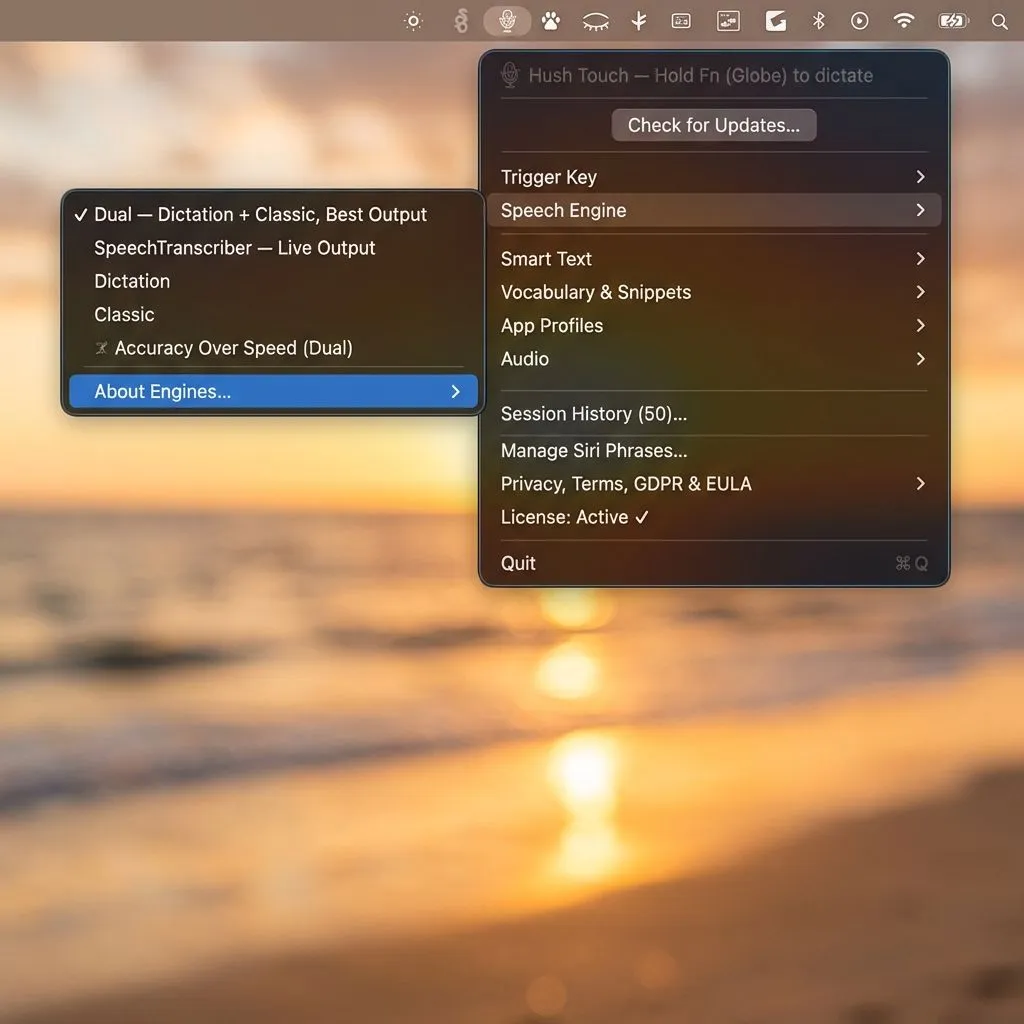This screenshot has width=1024, height=1024.
Task: Click License: Active status item
Action: pyautogui.click(x=574, y=517)
